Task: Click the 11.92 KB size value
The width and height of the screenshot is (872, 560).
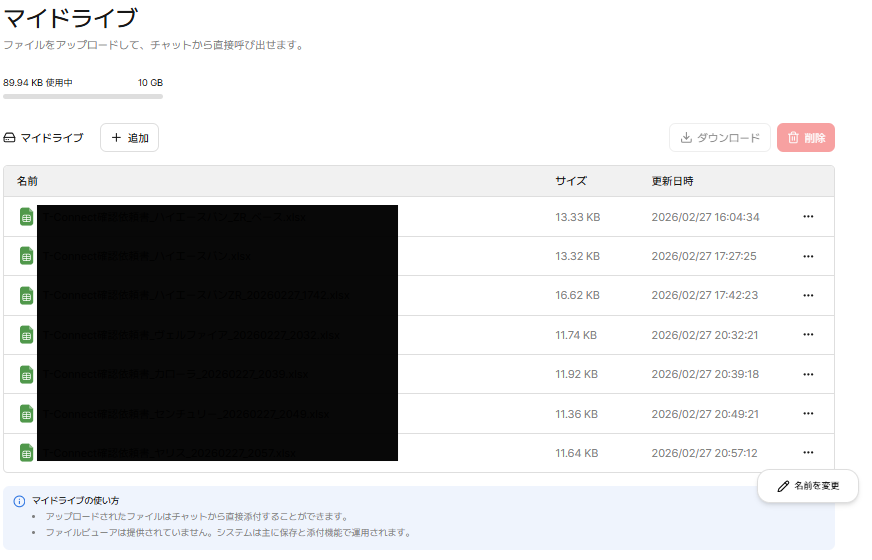Action: [x=576, y=374]
